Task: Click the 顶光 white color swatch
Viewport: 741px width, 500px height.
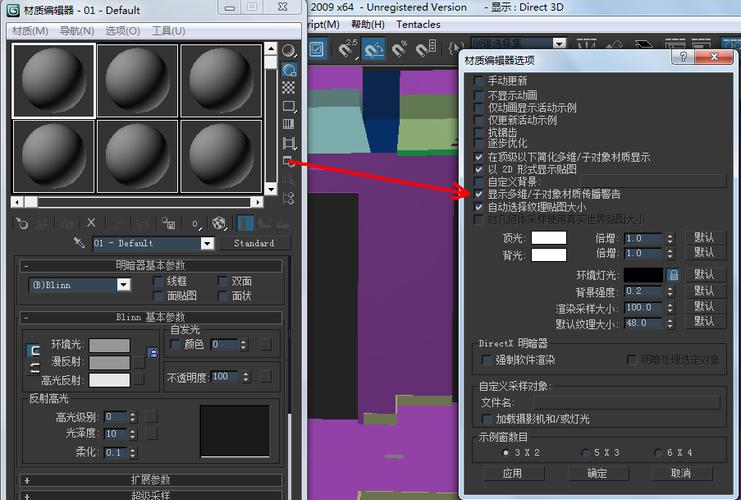Action: (549, 238)
